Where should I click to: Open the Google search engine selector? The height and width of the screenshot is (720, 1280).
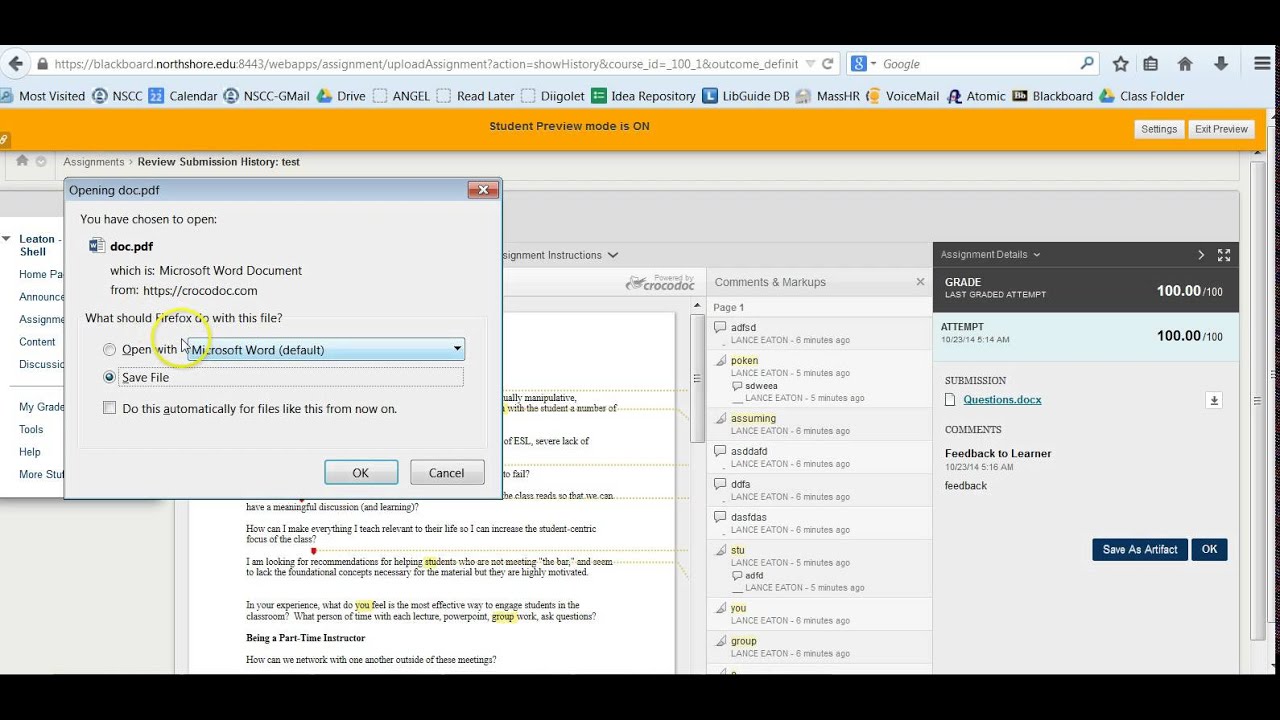click(864, 64)
